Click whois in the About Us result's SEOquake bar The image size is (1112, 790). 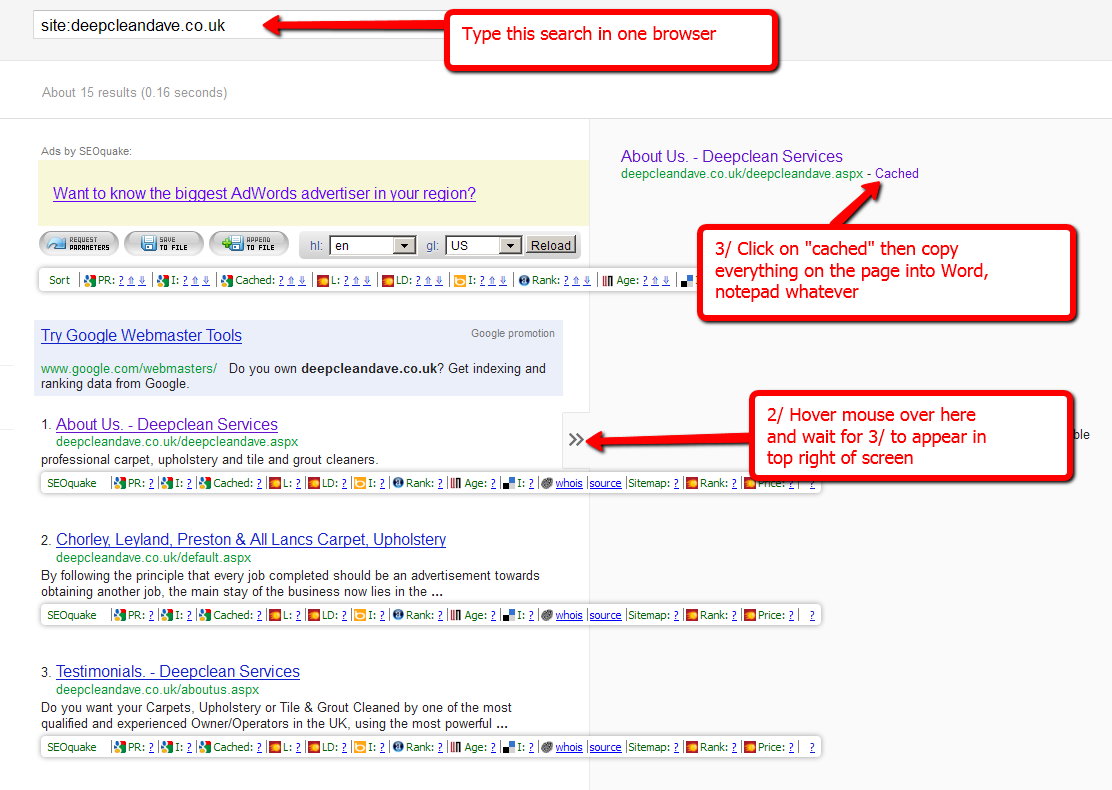569,484
